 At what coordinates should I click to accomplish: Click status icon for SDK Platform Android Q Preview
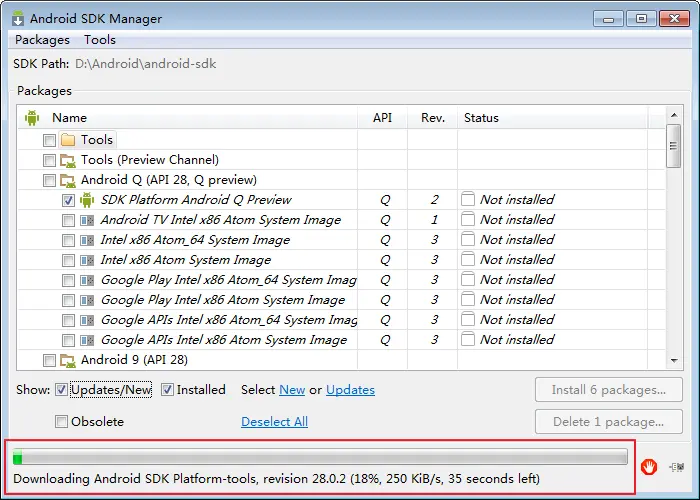pyautogui.click(x=467, y=199)
